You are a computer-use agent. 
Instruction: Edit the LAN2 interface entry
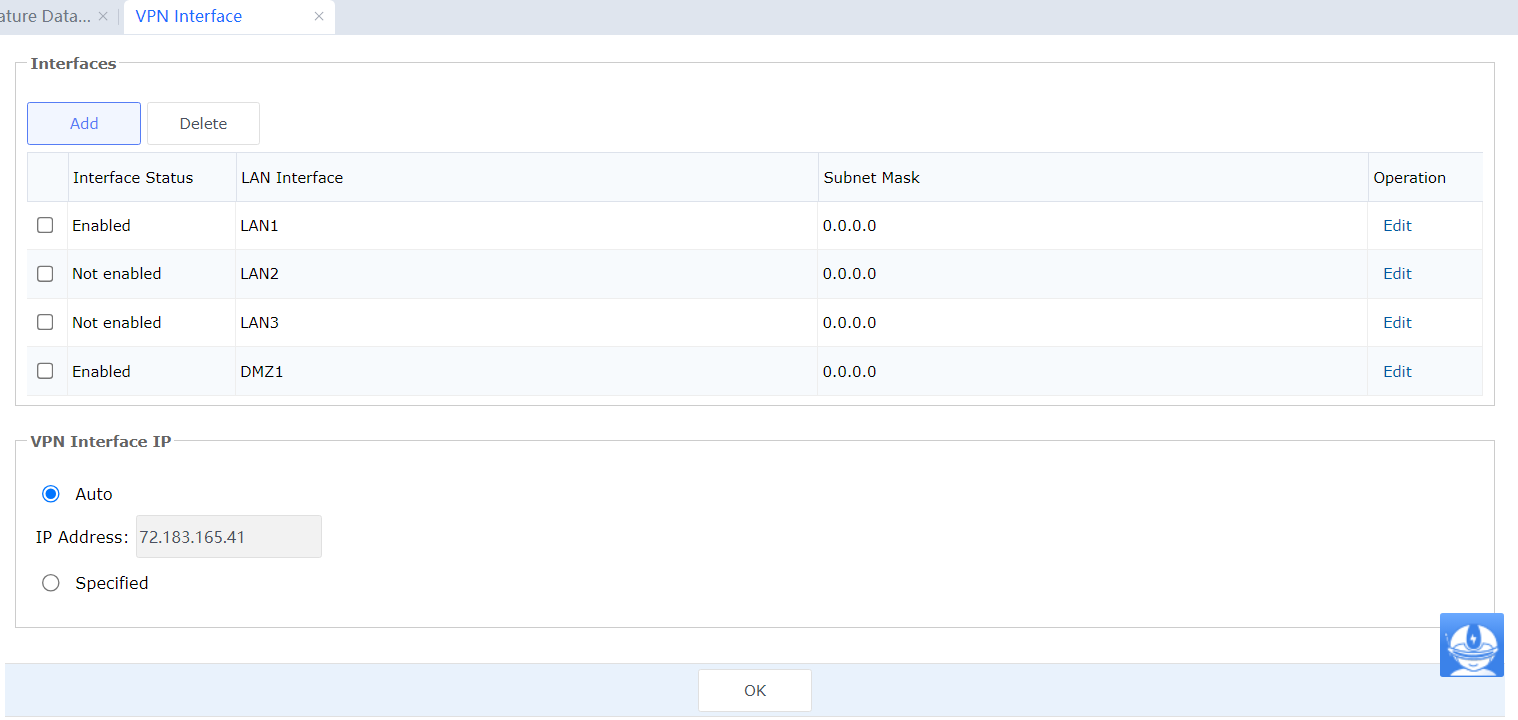pos(1396,274)
